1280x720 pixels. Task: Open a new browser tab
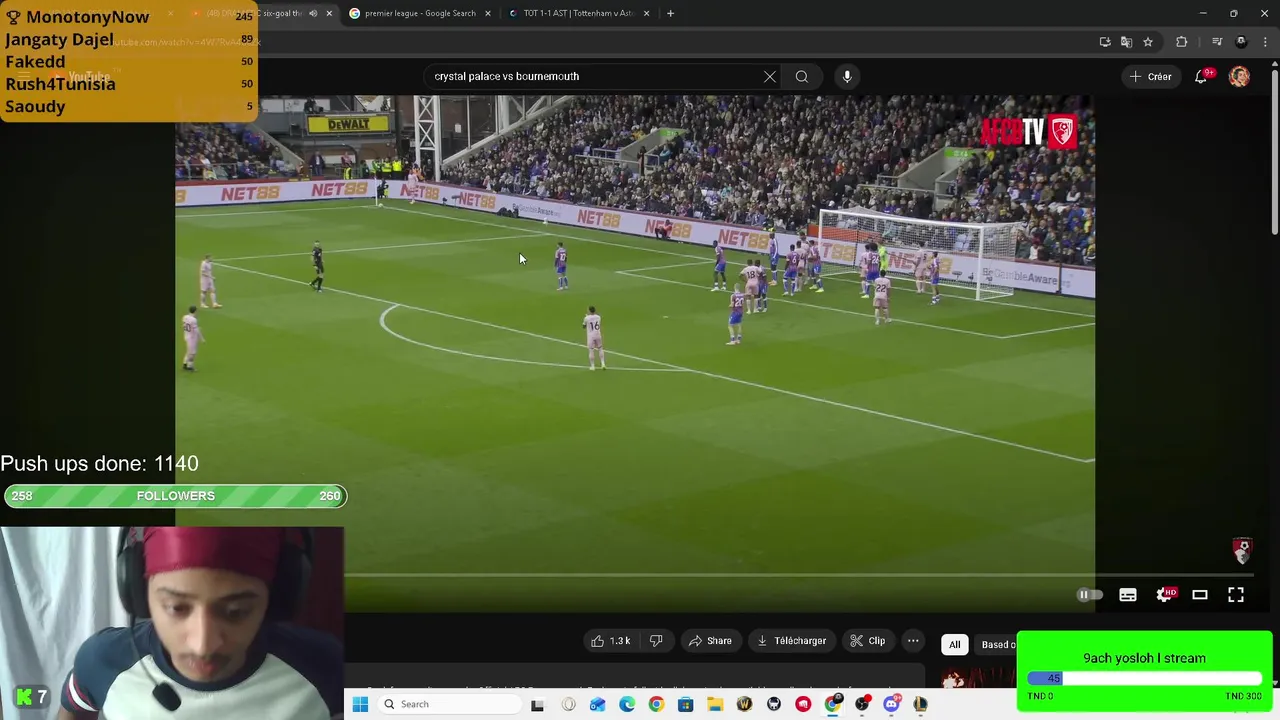tap(670, 13)
